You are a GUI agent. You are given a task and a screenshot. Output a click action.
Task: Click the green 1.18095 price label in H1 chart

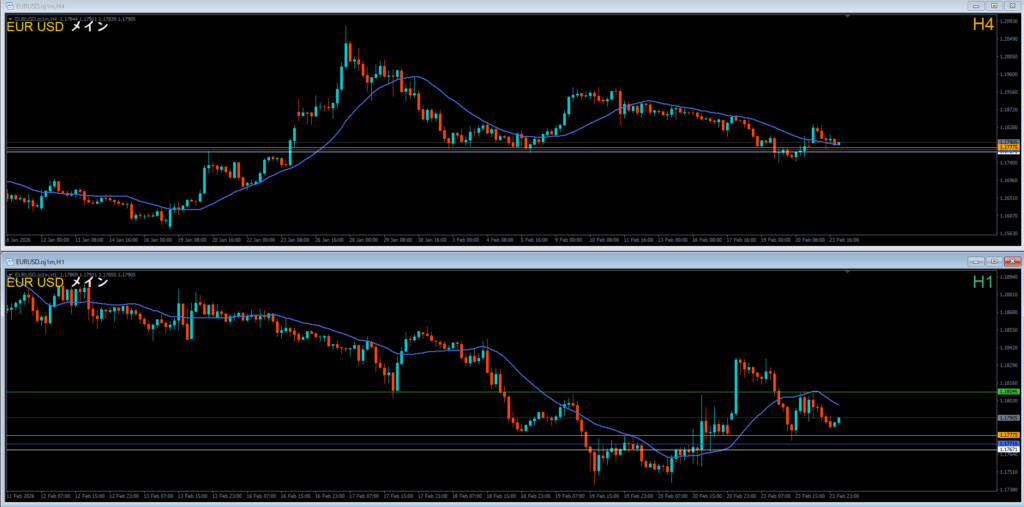click(x=1008, y=391)
